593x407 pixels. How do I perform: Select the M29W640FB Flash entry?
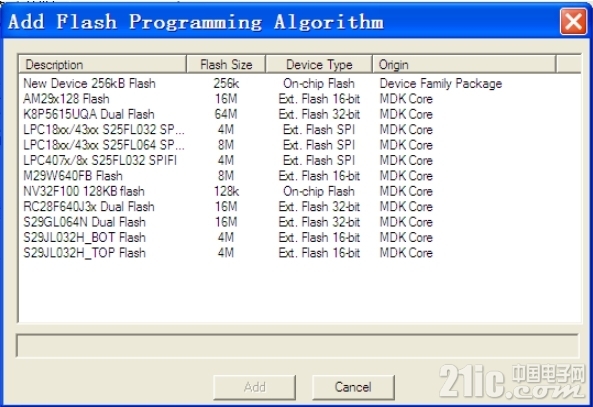[73, 176]
